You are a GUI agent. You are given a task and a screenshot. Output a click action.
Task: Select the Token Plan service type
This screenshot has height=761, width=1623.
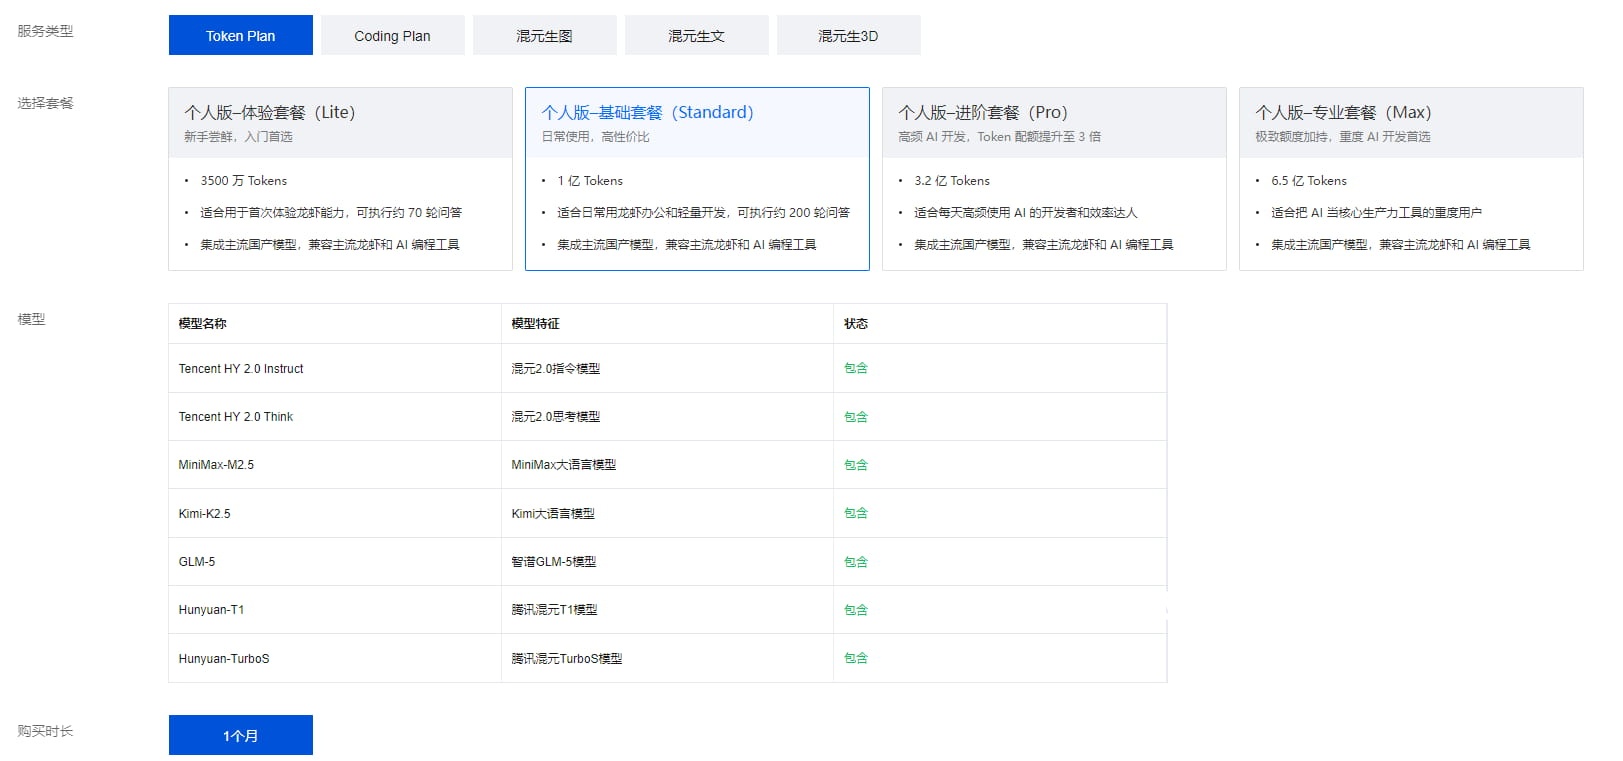(x=240, y=36)
